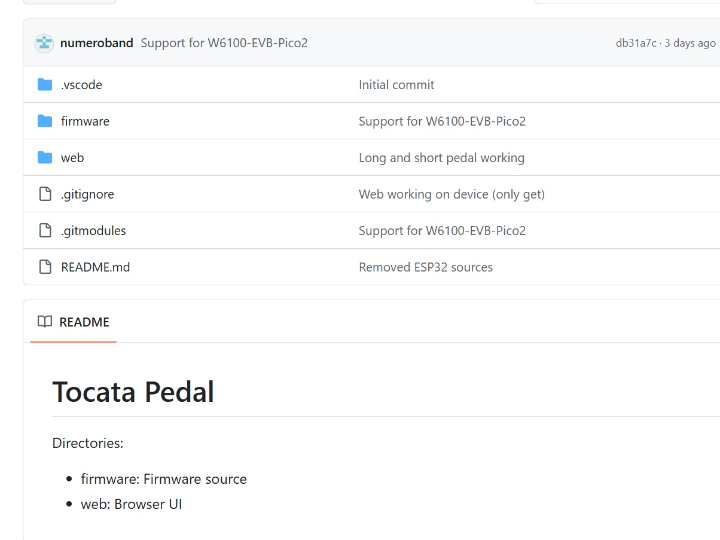
Task: Click the README book icon
Action: click(45, 322)
